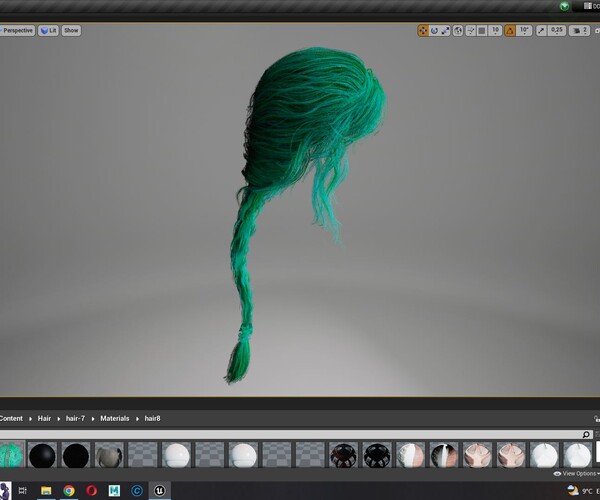The height and width of the screenshot is (500, 600).
Task: Select the matte black sphere material thumbnail
Action: (76, 455)
